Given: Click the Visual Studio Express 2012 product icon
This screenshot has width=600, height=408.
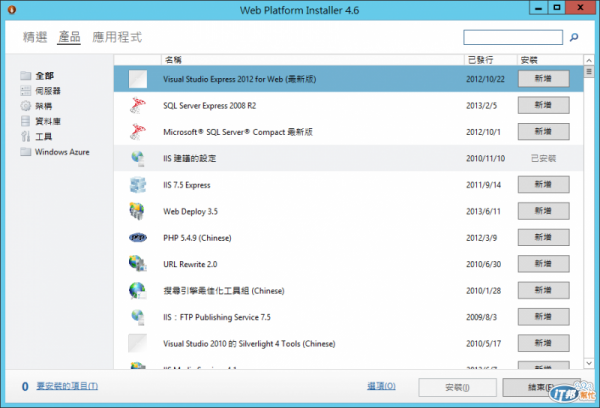Looking at the screenshot, I should tap(138, 79).
